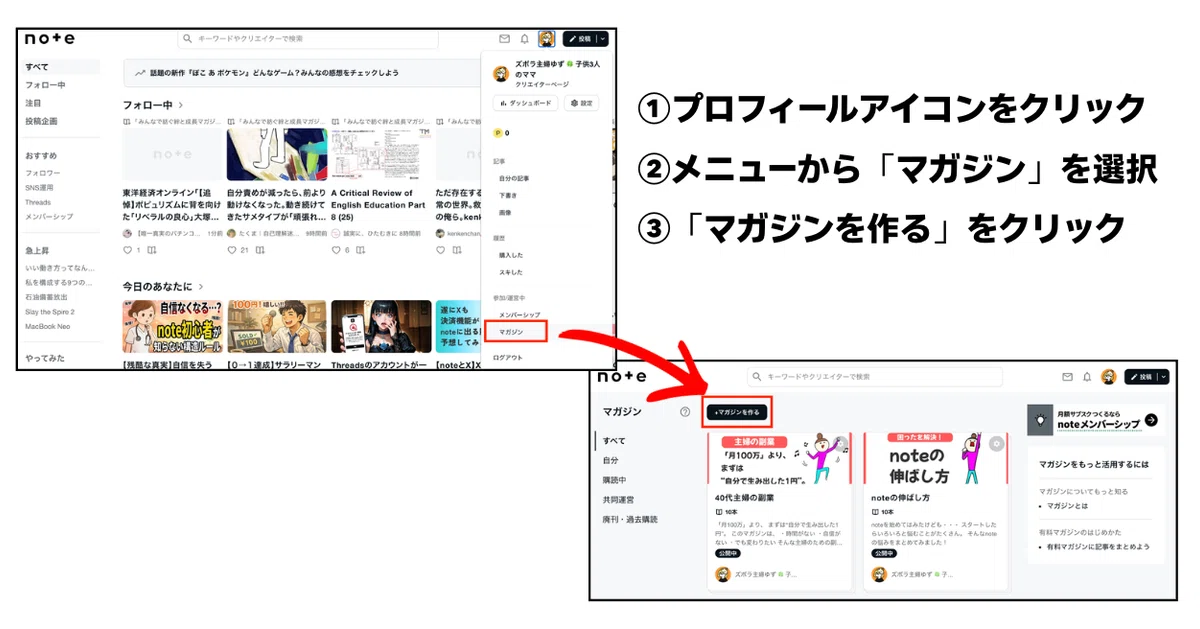The height and width of the screenshot is (629, 1200).
Task: Open gear settings on noteの伸ばし方 magazine card
Action: pos(996,443)
